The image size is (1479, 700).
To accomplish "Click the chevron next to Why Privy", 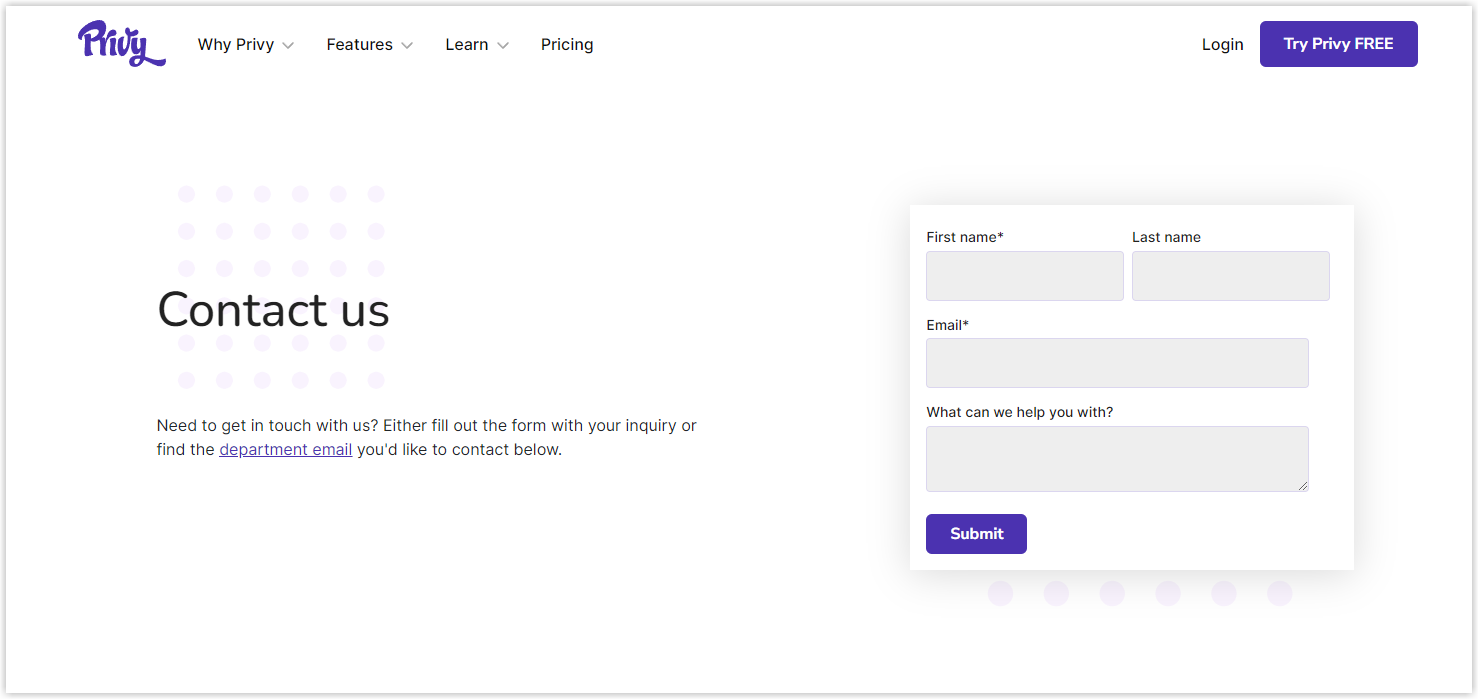I will [289, 45].
